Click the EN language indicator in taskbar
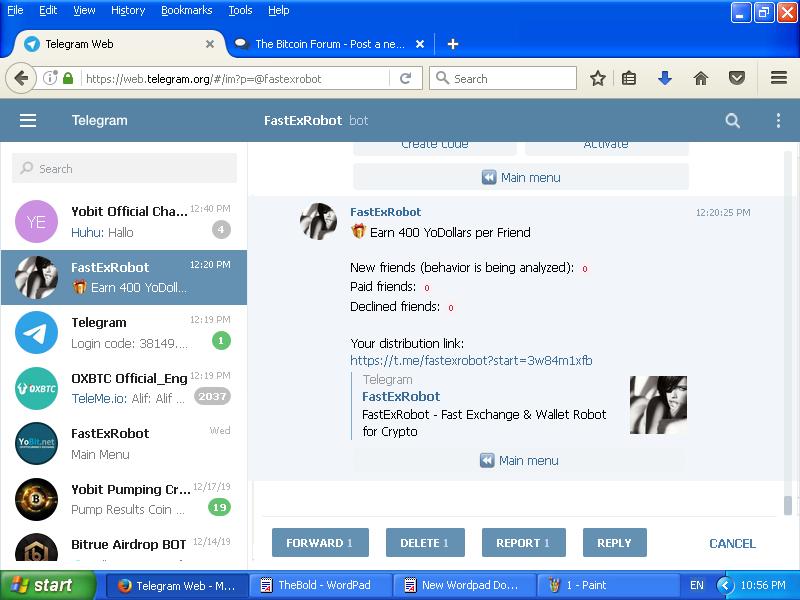This screenshot has width=800, height=600. (x=696, y=585)
